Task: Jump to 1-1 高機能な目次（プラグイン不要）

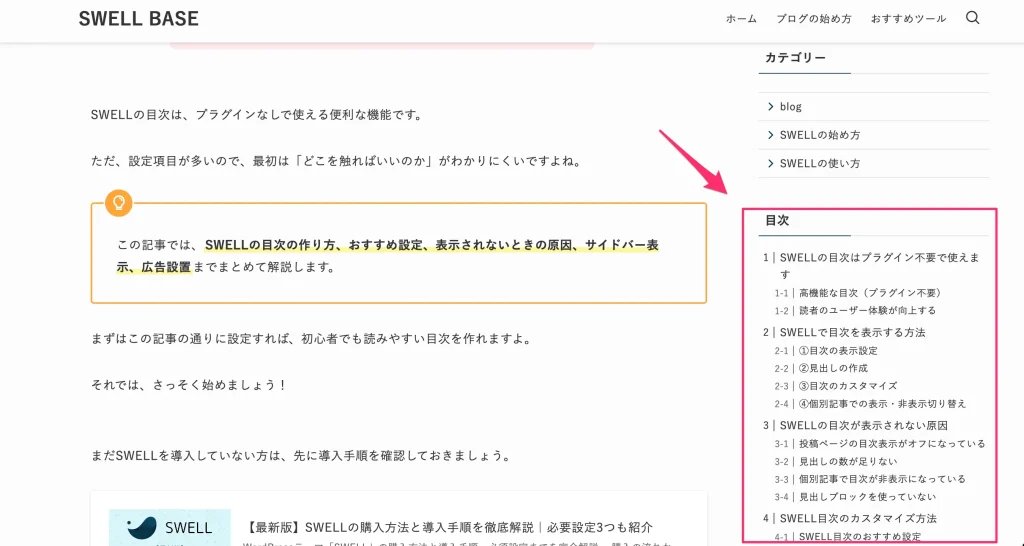Action: 858,293
